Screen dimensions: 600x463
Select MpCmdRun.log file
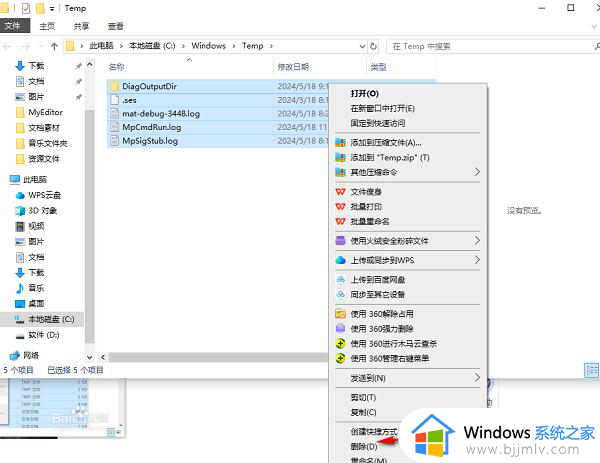(x=152, y=127)
